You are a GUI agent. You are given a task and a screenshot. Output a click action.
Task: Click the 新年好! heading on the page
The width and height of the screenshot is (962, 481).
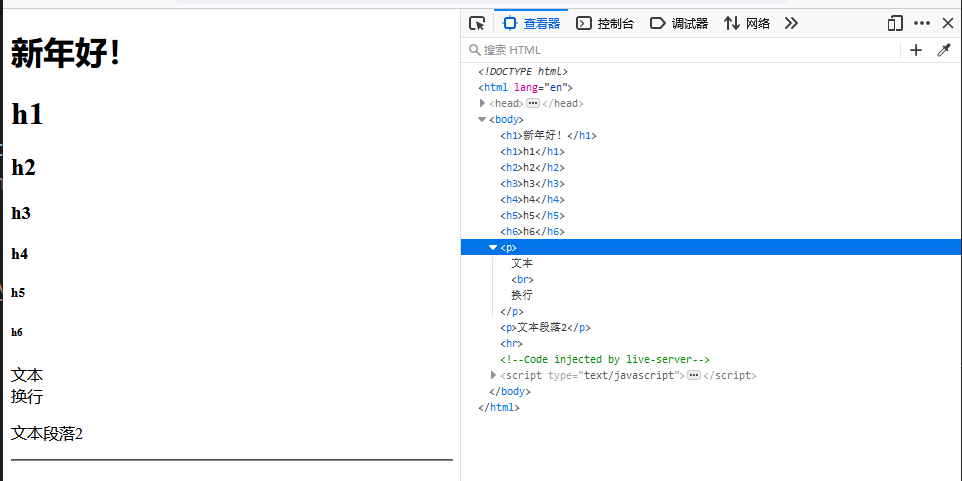pyautogui.click(x=66, y=55)
